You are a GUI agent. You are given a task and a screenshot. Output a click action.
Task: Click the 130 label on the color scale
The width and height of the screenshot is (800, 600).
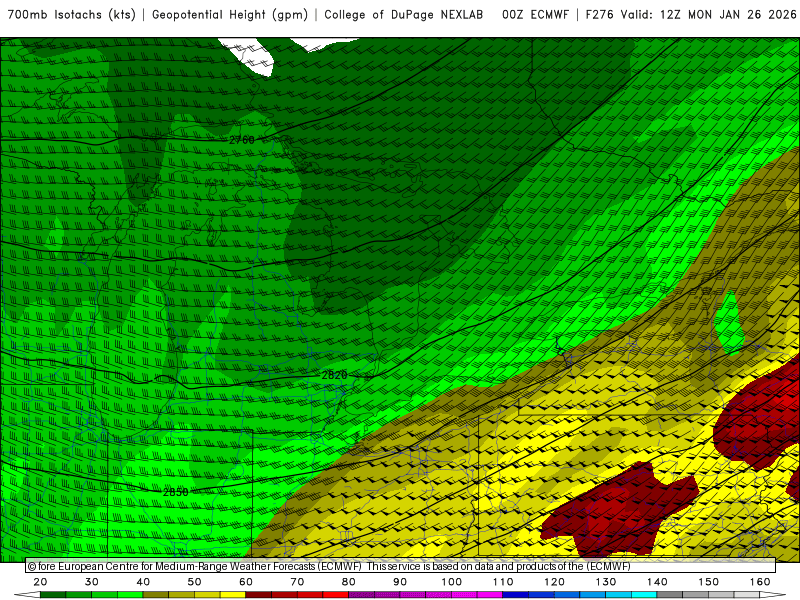tap(606, 582)
